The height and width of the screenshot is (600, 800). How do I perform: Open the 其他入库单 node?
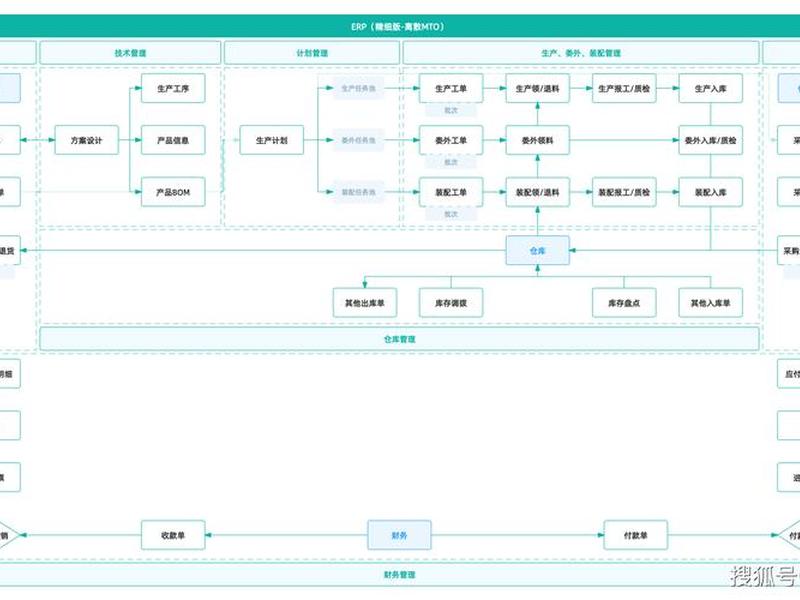710,303
